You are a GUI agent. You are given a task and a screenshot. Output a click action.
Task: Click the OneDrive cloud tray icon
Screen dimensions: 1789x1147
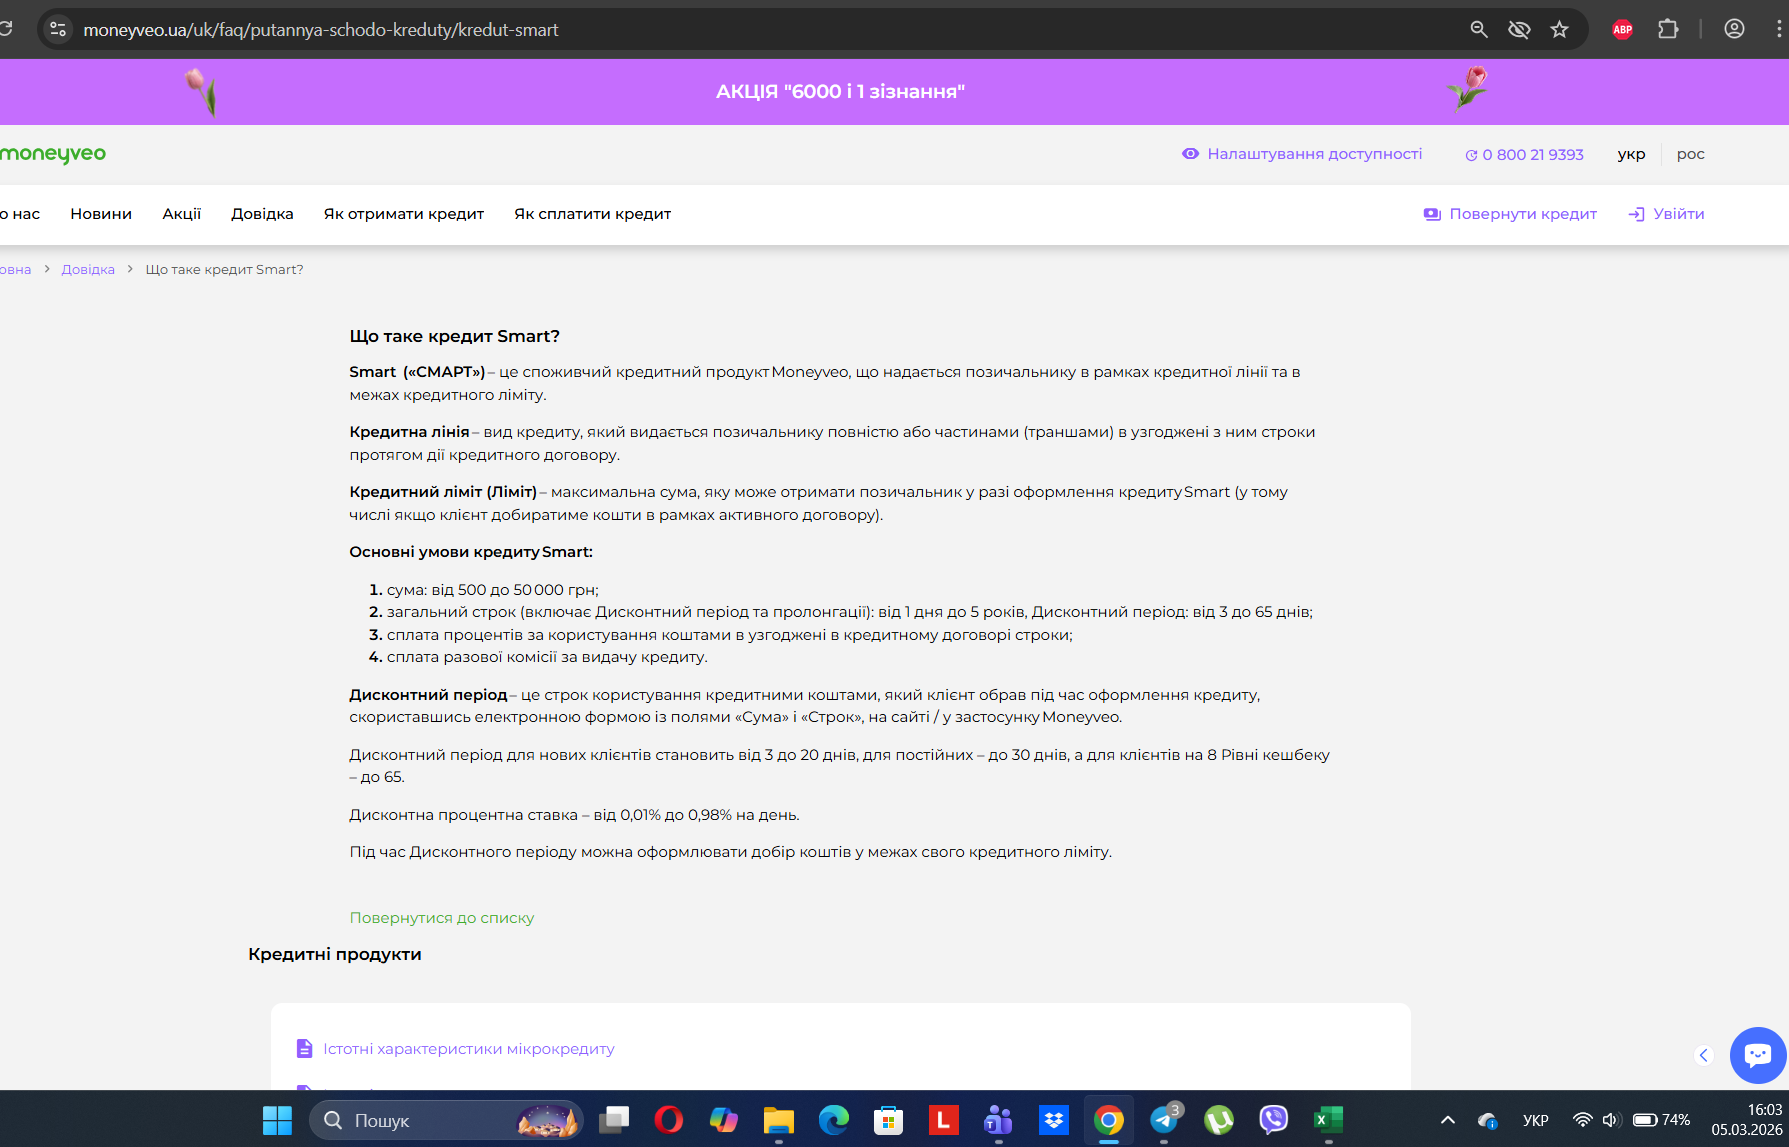(1487, 1120)
